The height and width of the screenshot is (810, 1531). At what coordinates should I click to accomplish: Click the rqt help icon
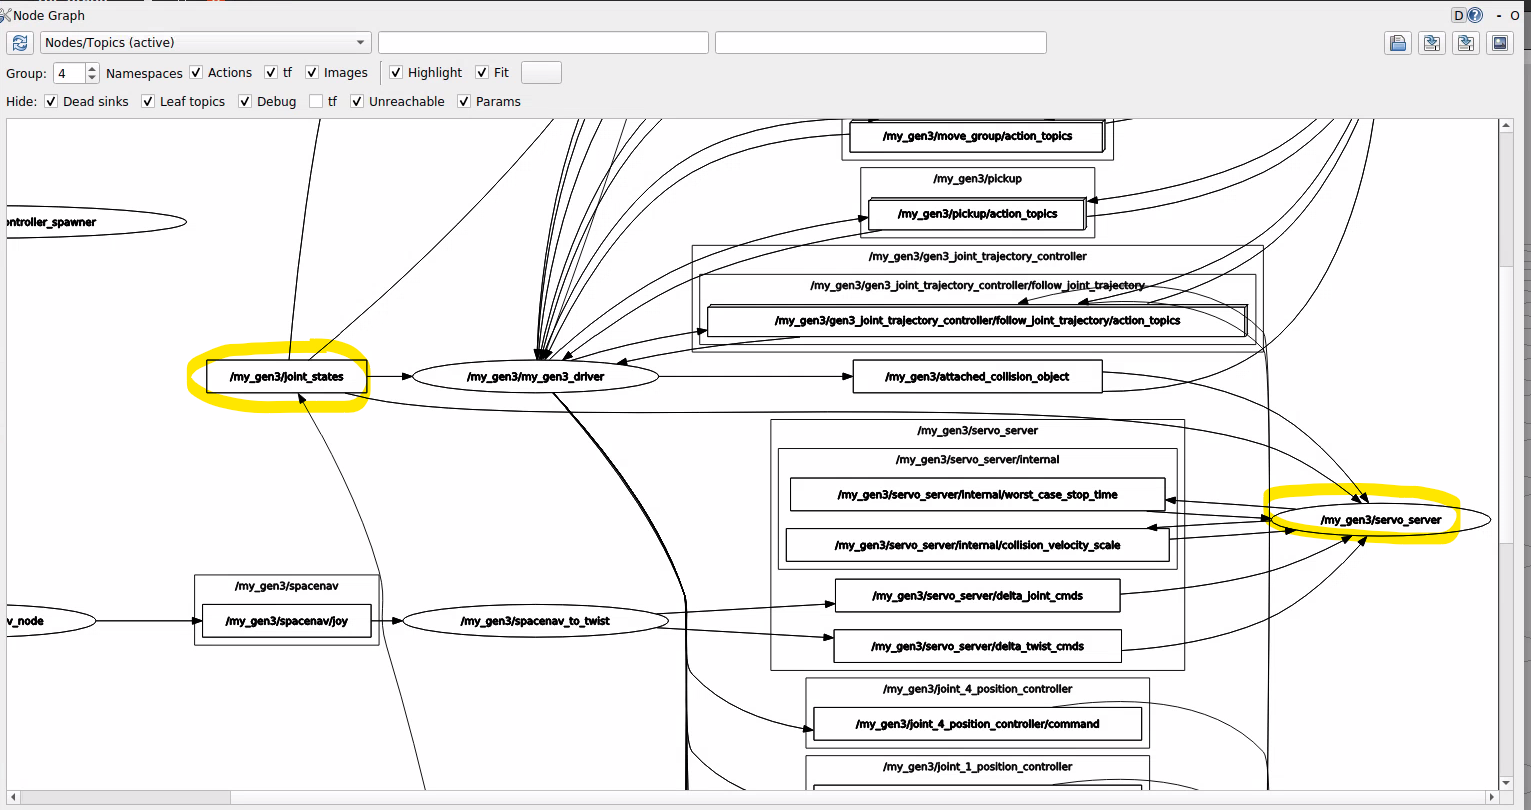click(1474, 15)
